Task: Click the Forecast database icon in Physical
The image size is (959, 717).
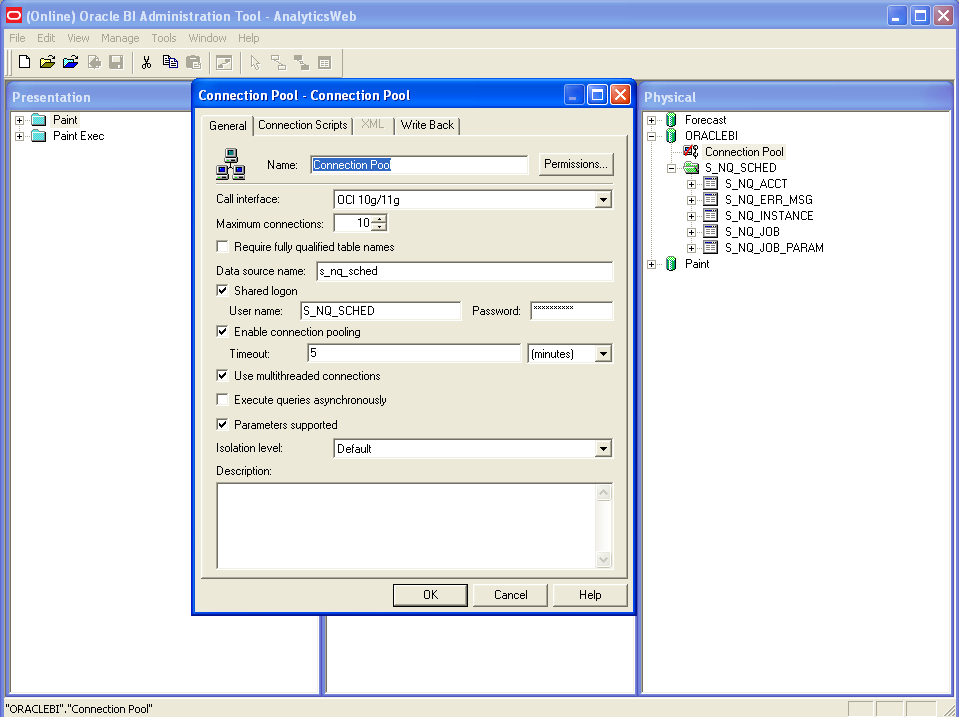Action: tap(671, 120)
